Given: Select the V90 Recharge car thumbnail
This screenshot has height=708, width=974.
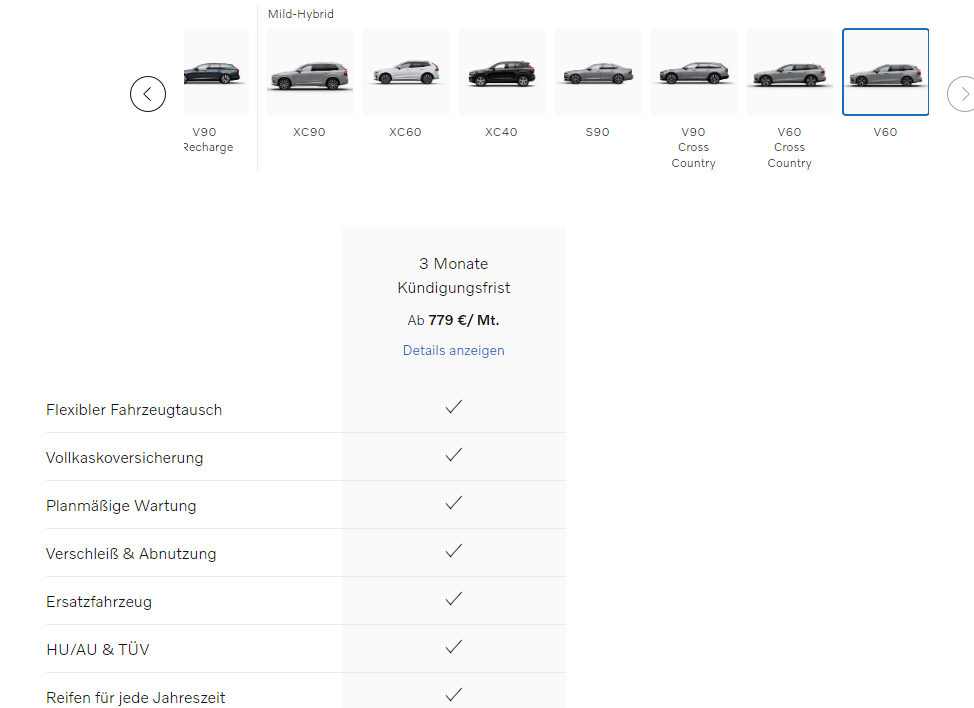Looking at the screenshot, I should click(216, 72).
